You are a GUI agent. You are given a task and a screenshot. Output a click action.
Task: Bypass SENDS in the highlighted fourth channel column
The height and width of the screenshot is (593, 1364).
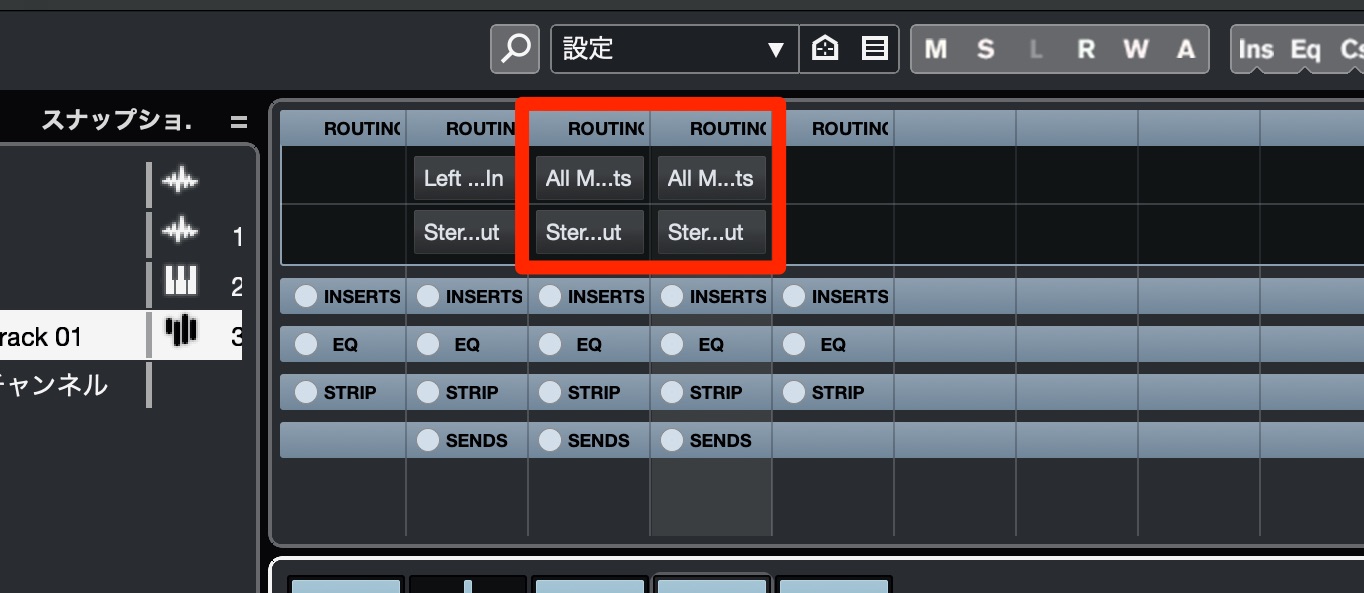click(x=672, y=440)
